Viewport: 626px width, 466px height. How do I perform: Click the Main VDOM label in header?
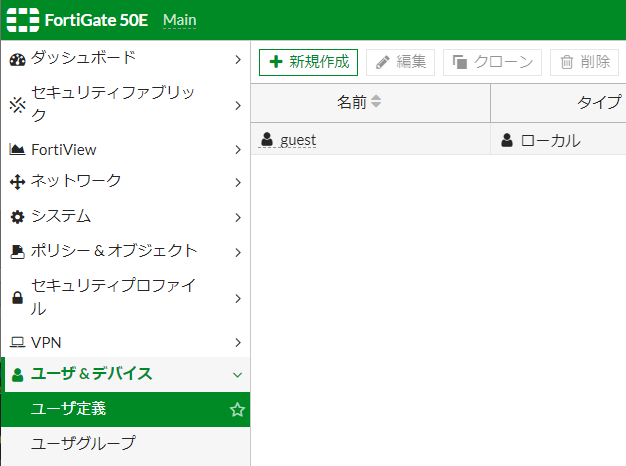180,20
